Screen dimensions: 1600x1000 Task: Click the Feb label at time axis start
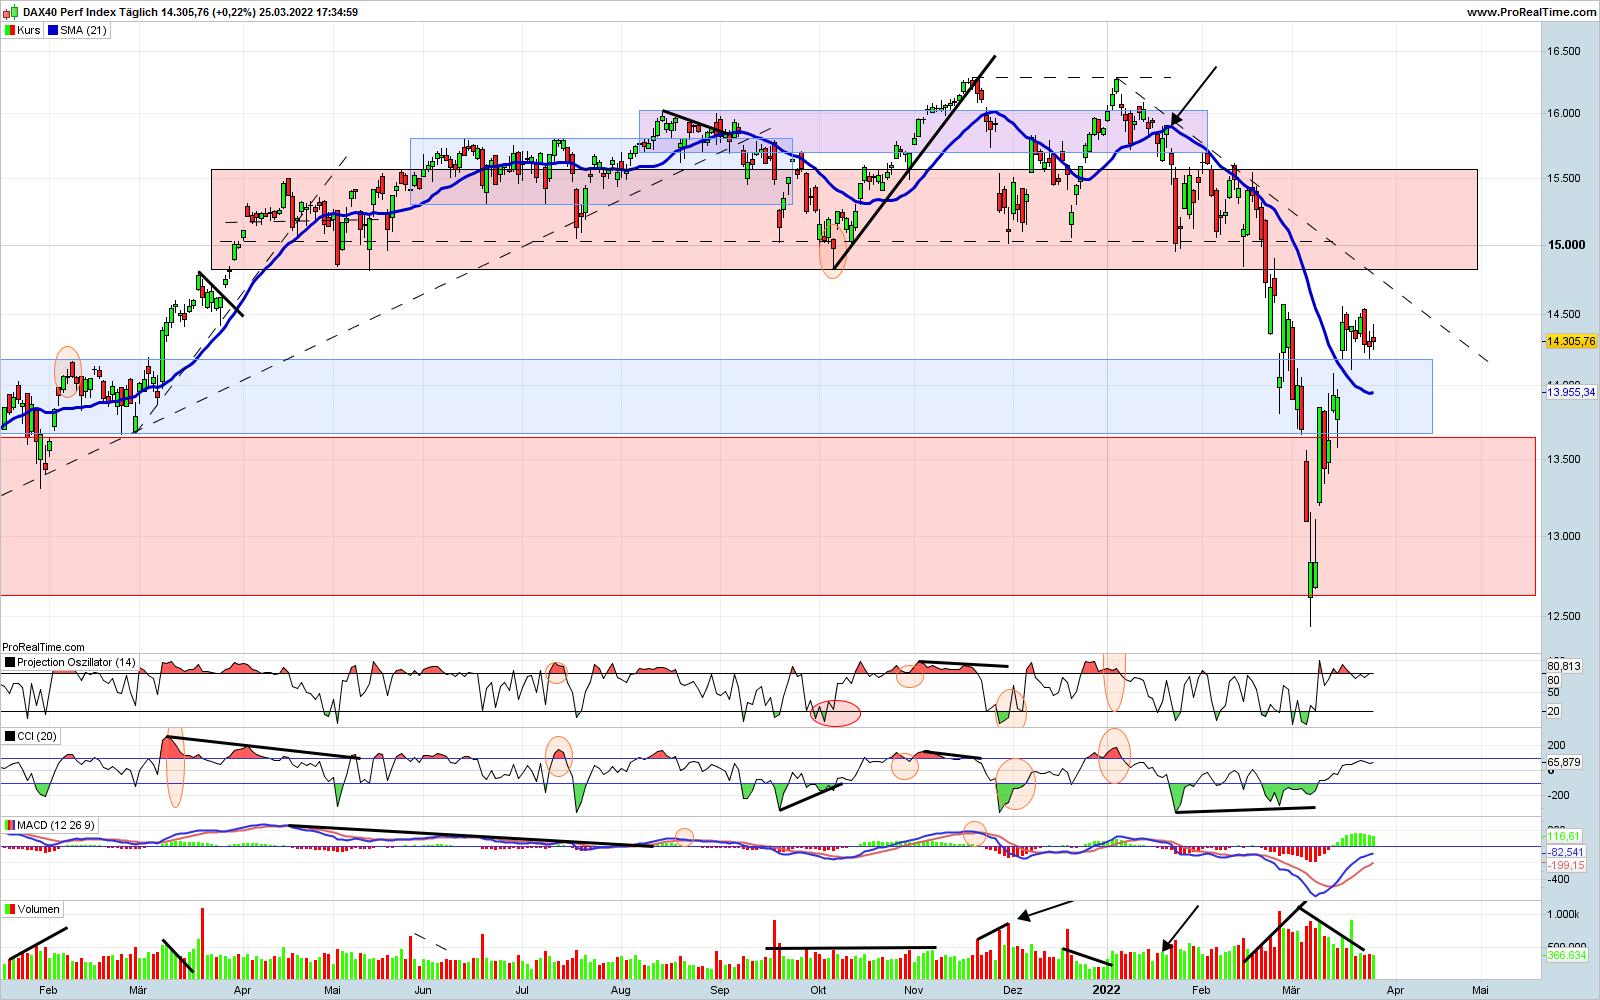point(47,990)
